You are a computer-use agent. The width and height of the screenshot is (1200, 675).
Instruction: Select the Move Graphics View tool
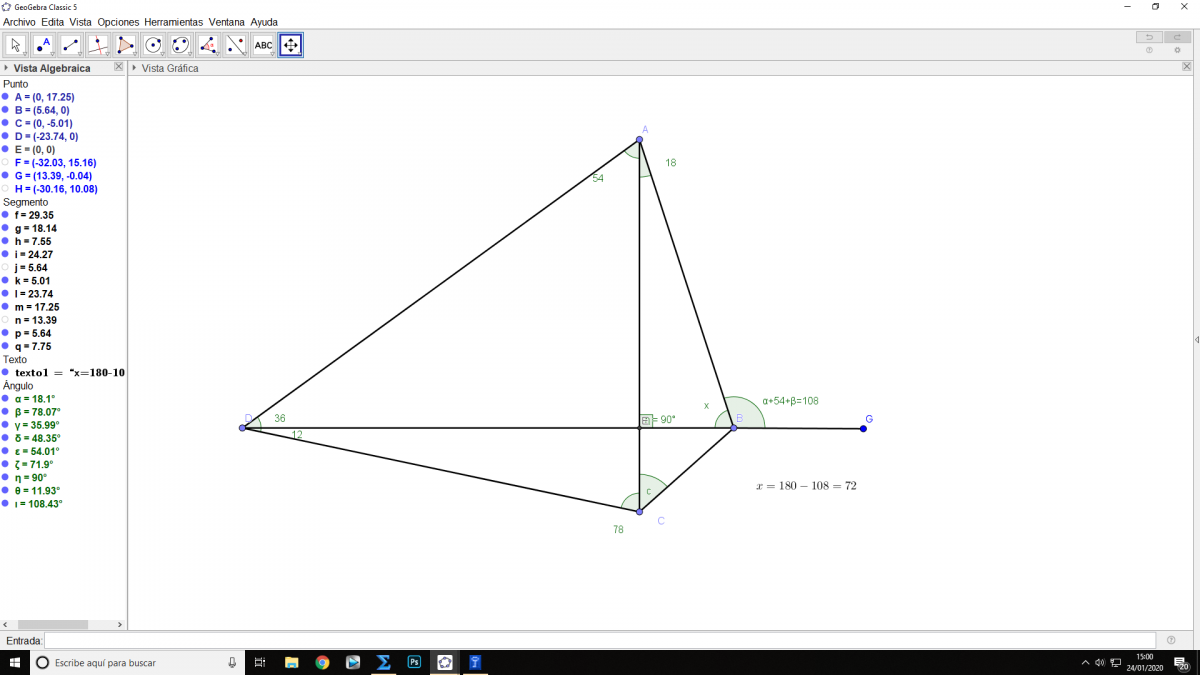click(290, 45)
